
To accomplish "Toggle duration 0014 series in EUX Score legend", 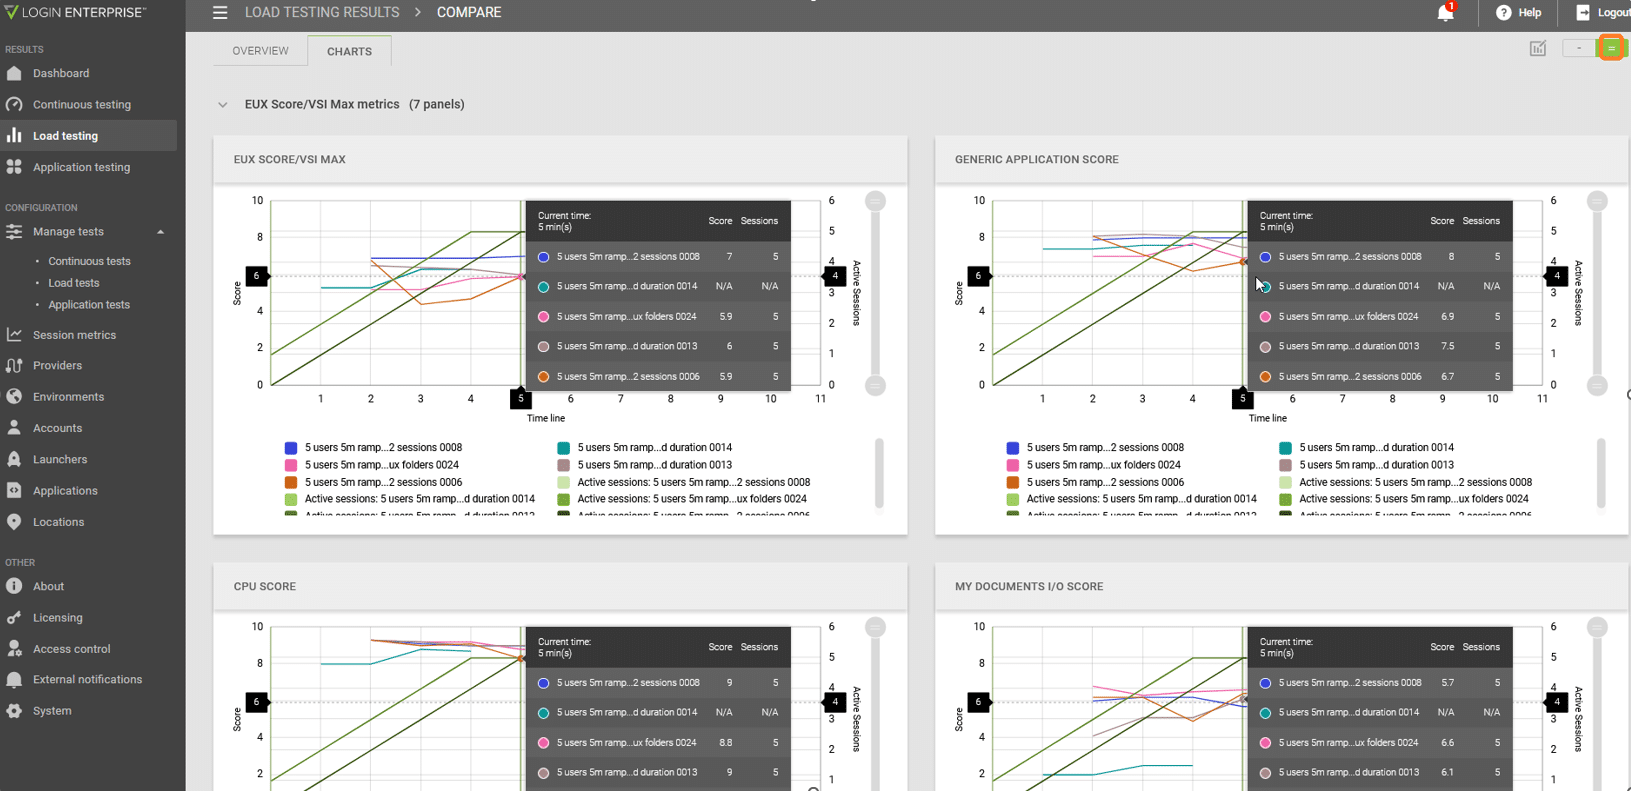I will [645, 448].
